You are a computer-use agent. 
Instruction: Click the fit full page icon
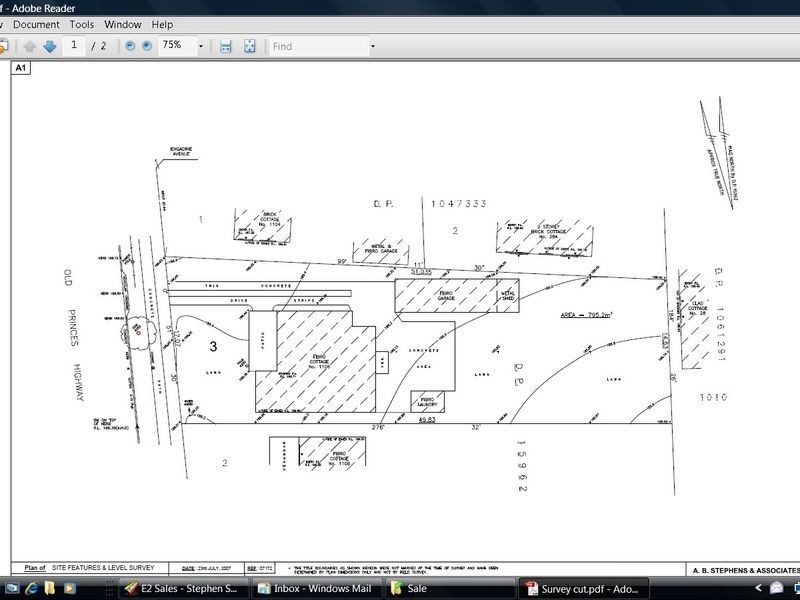click(x=249, y=46)
